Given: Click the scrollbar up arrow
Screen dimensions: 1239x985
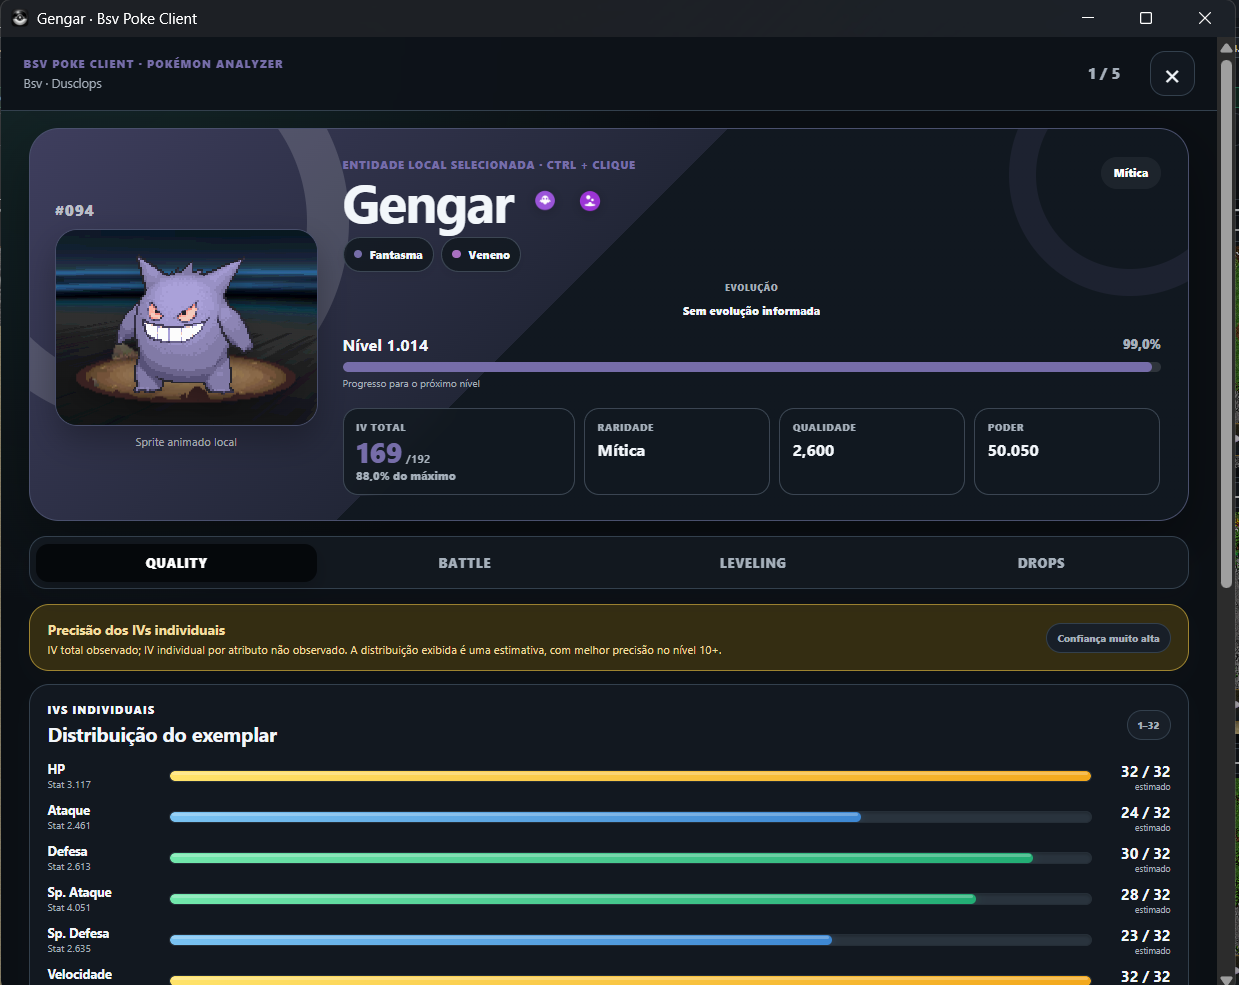Looking at the screenshot, I should coord(1226,46).
